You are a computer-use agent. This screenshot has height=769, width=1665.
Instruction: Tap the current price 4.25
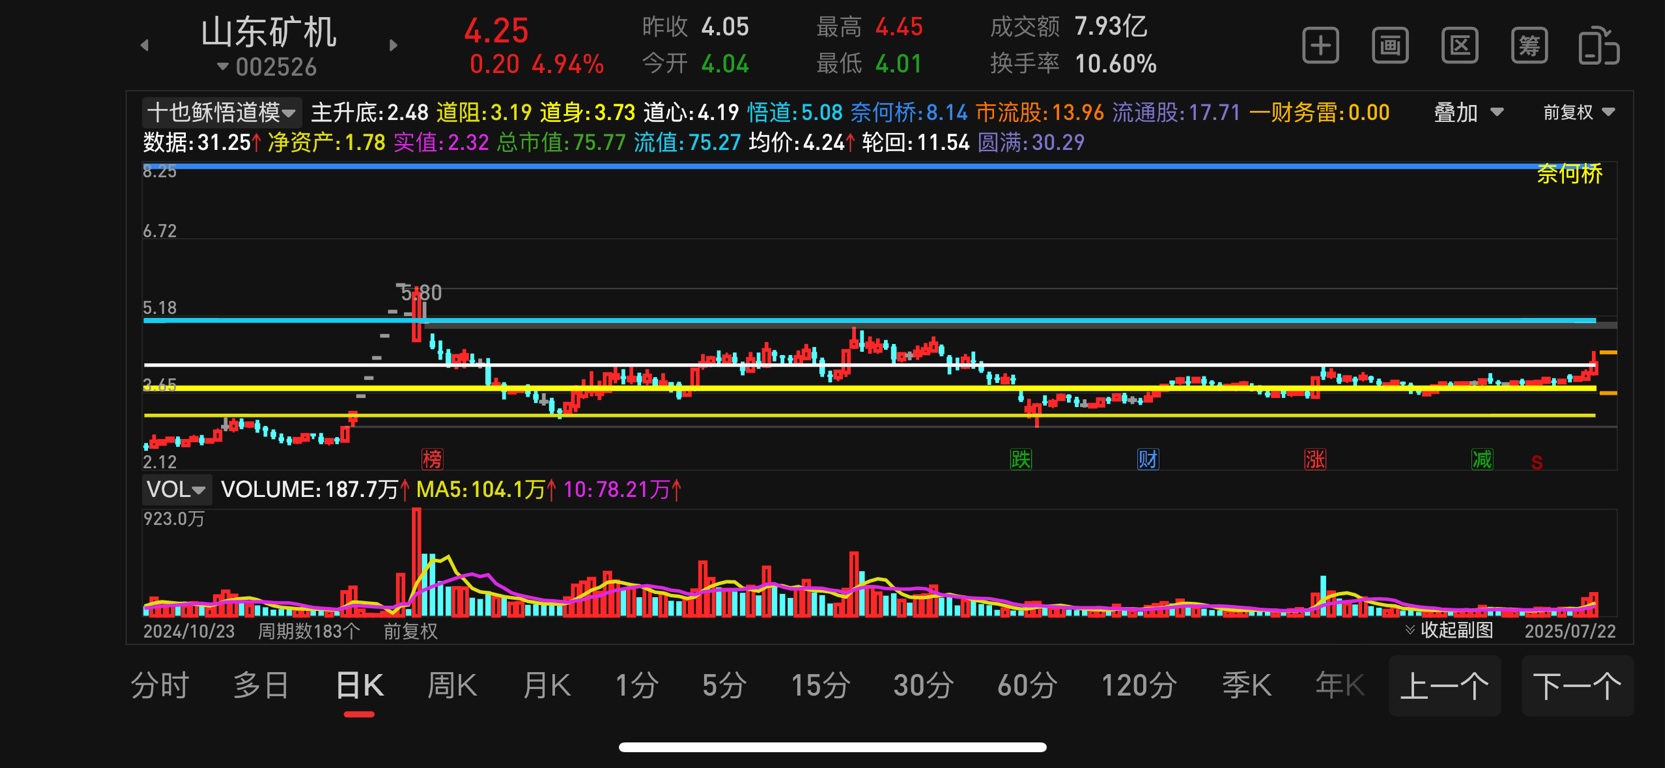pos(496,30)
